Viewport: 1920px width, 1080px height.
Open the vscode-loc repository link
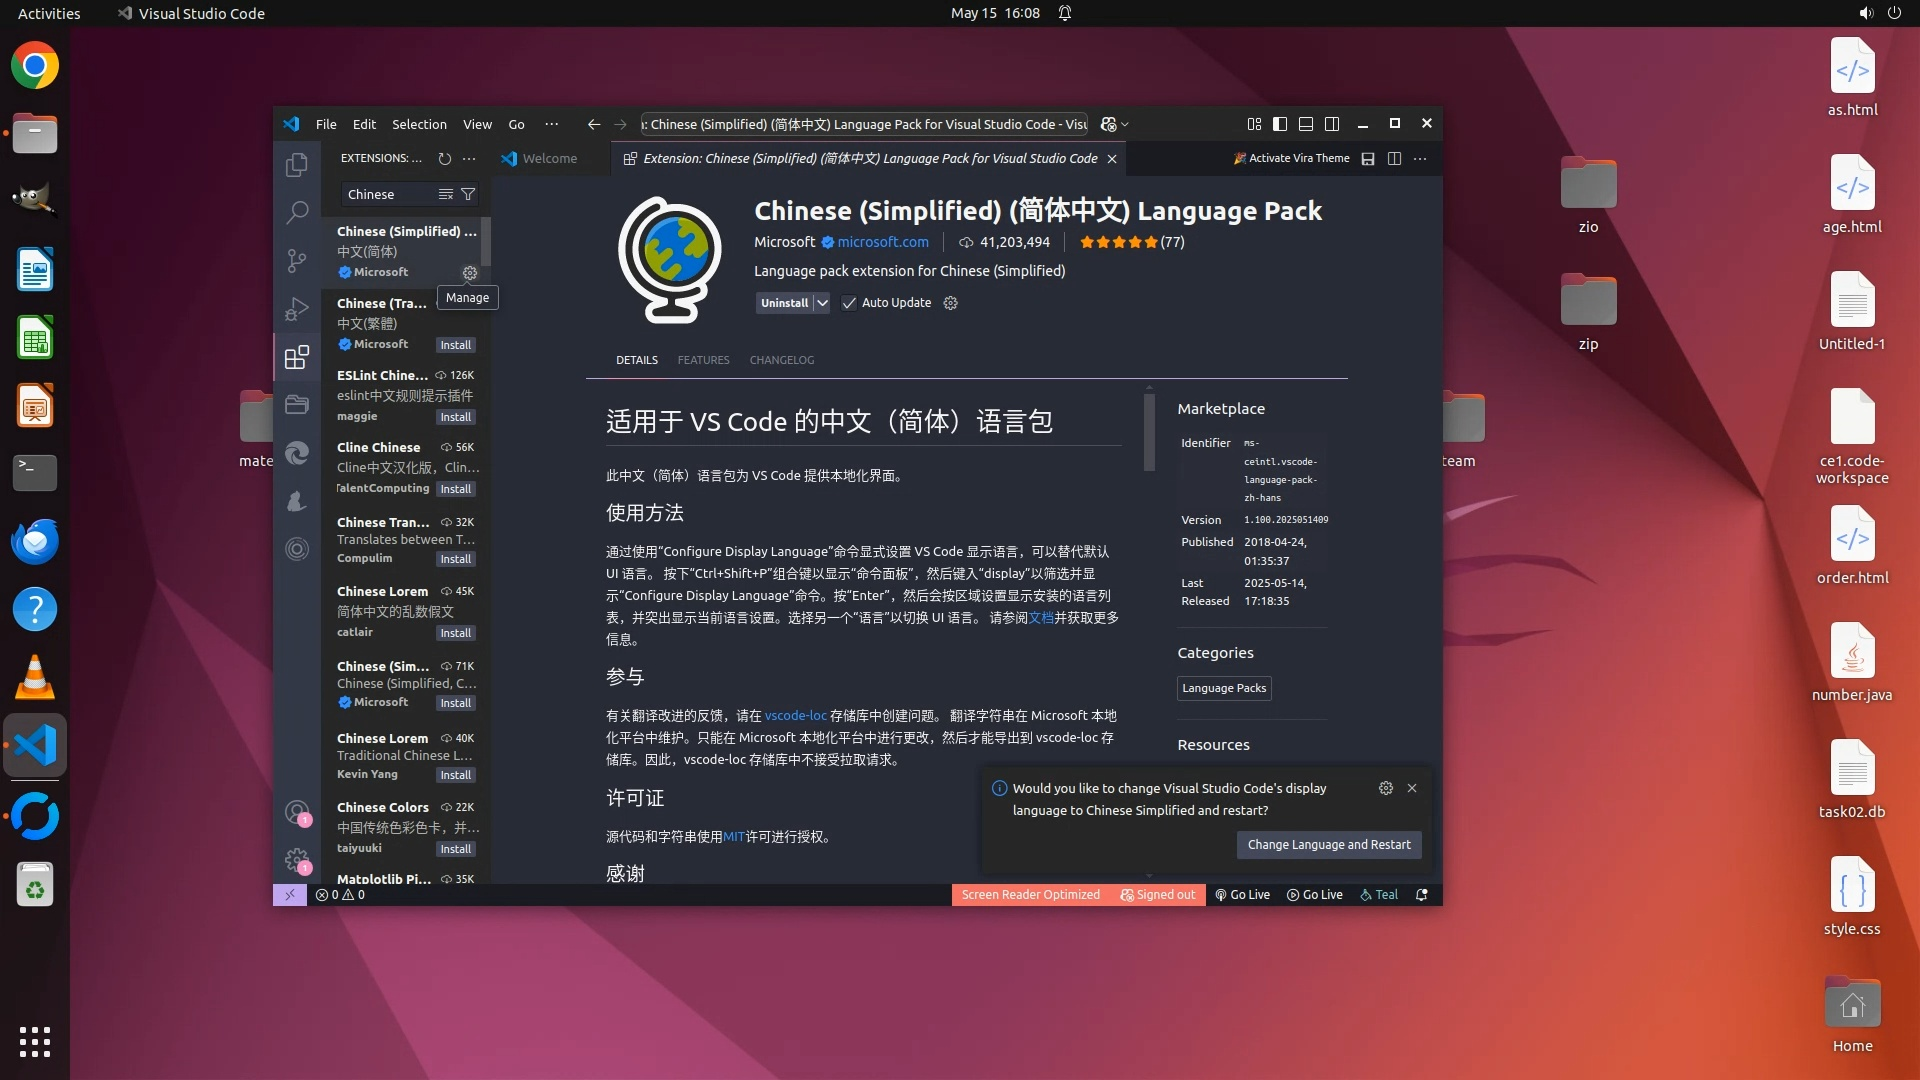click(795, 716)
